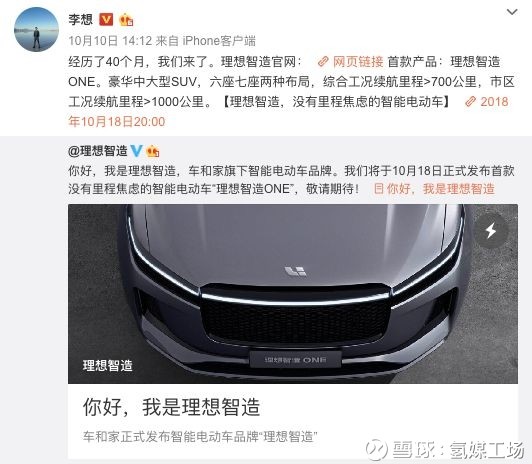Open the 网页链接 web link
Image resolution: width=532 pixels, height=464 pixels.
(358, 61)
